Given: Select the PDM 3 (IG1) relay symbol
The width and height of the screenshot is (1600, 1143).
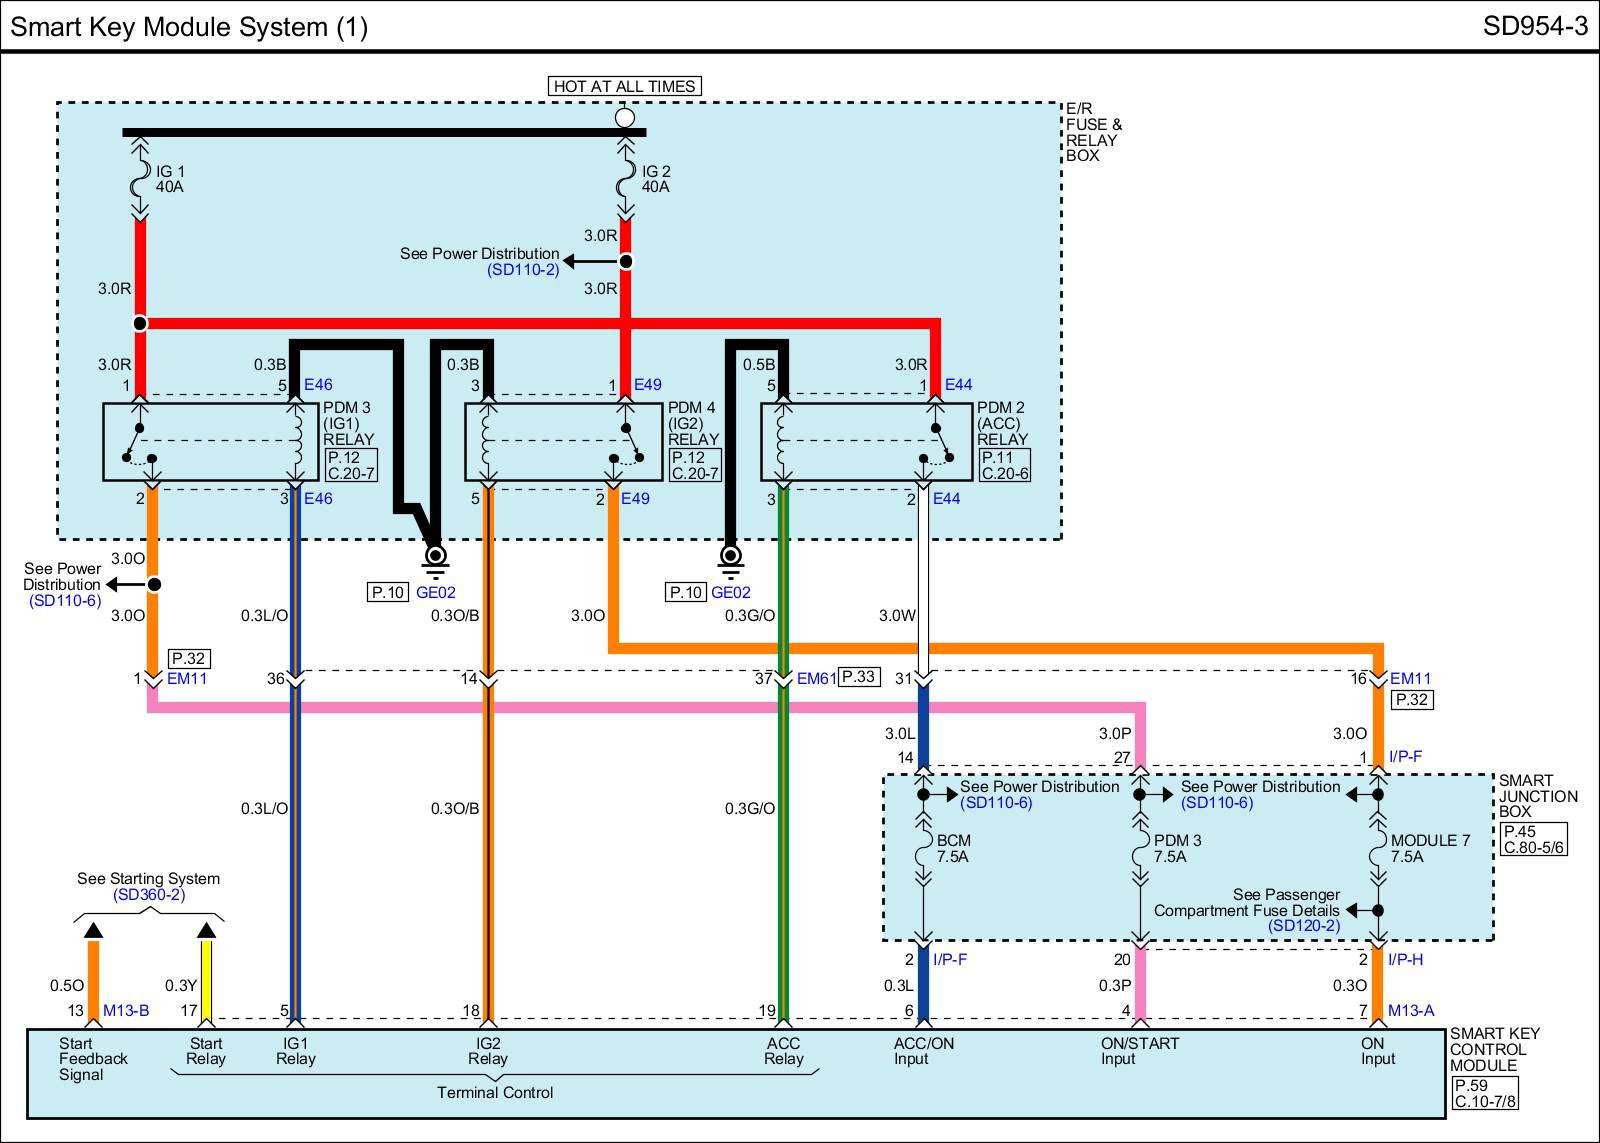Looking at the screenshot, I should [x=217, y=442].
